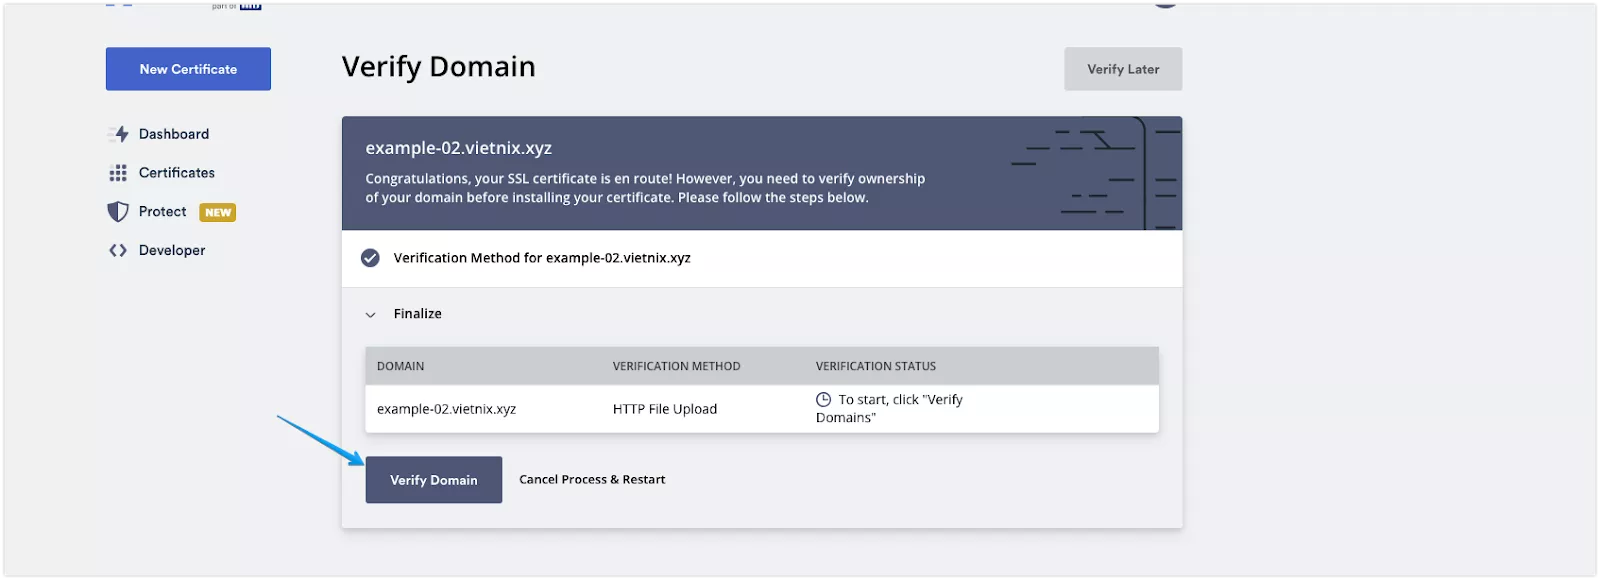
Task: Click the Verify Domain page heading
Action: click(x=439, y=67)
